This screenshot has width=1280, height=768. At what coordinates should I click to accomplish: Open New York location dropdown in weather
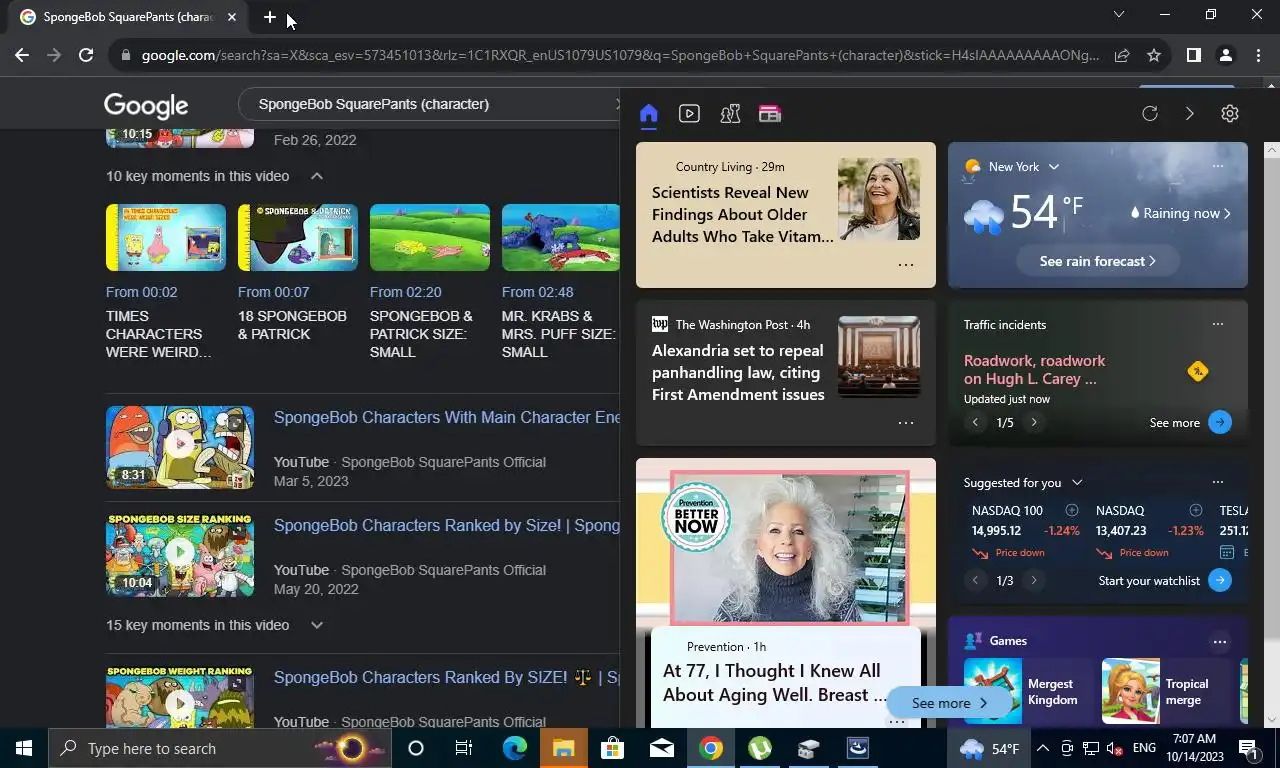tap(1053, 167)
